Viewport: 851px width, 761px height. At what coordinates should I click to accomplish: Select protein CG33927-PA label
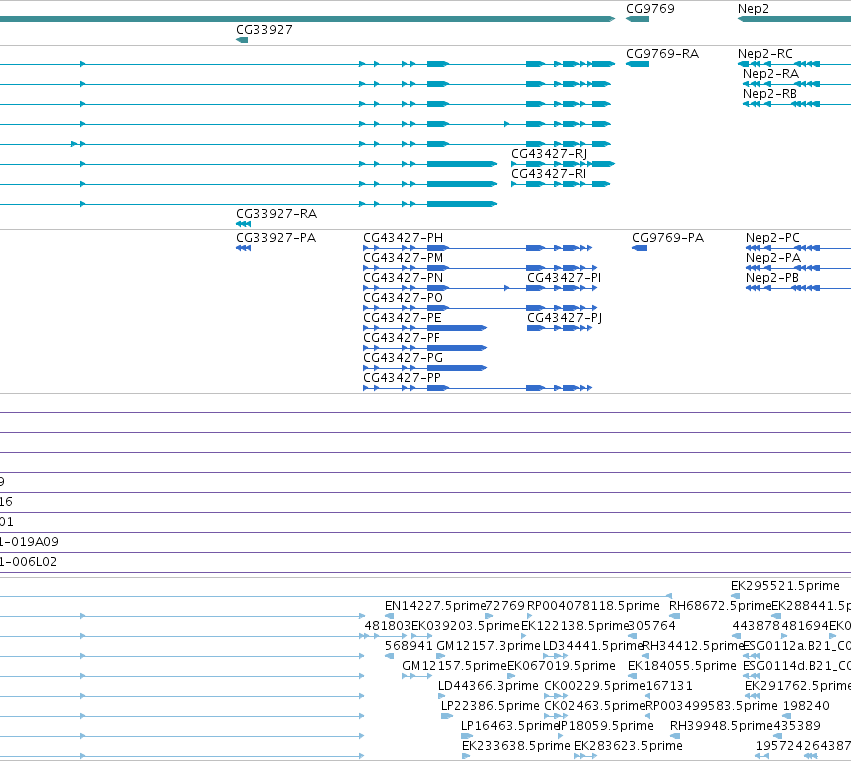pyautogui.click(x=276, y=238)
